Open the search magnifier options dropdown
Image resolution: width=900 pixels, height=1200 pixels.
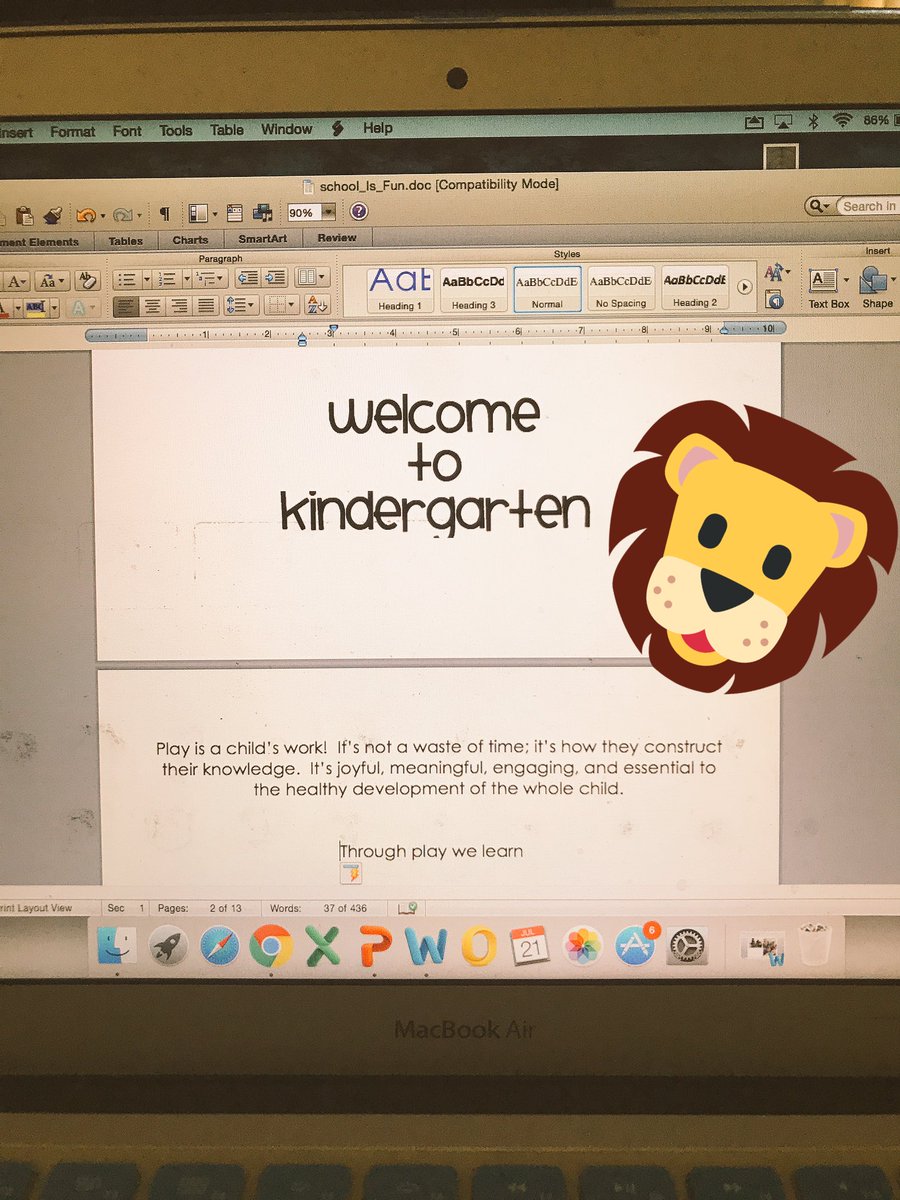(820, 205)
